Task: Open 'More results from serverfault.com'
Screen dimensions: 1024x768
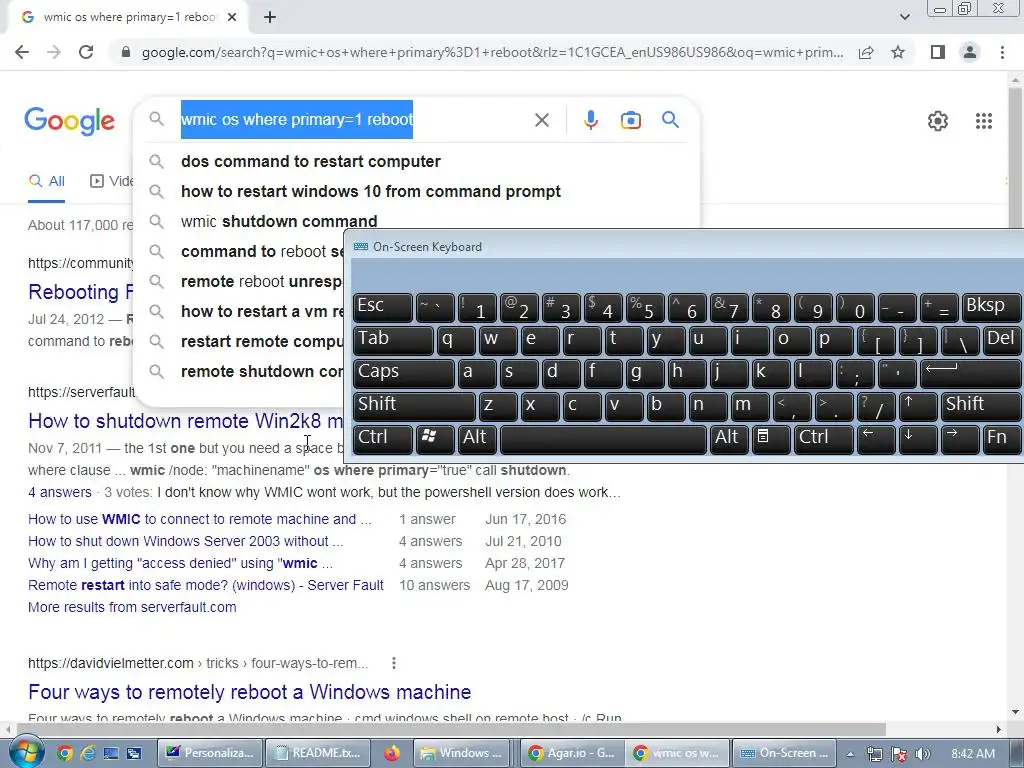Action: click(x=132, y=607)
